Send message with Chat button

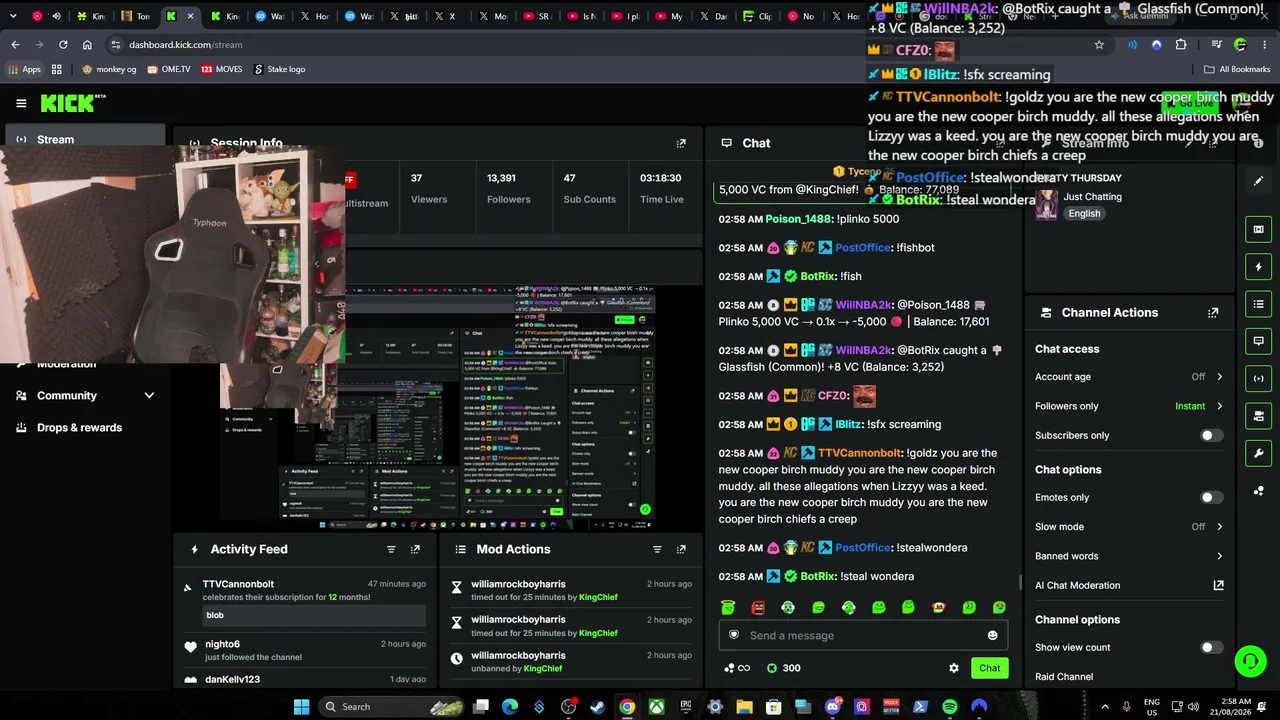(989, 668)
